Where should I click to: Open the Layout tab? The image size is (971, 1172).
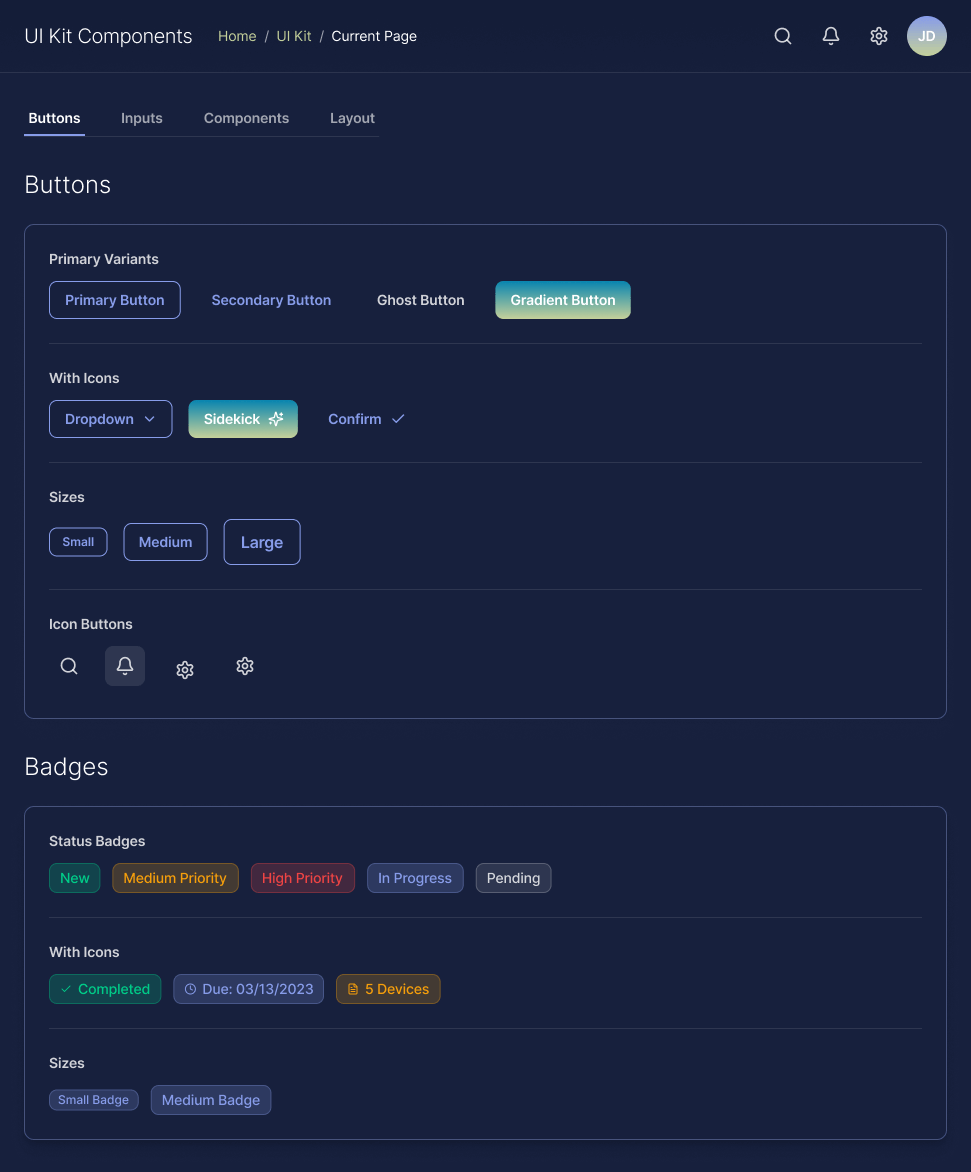click(352, 118)
